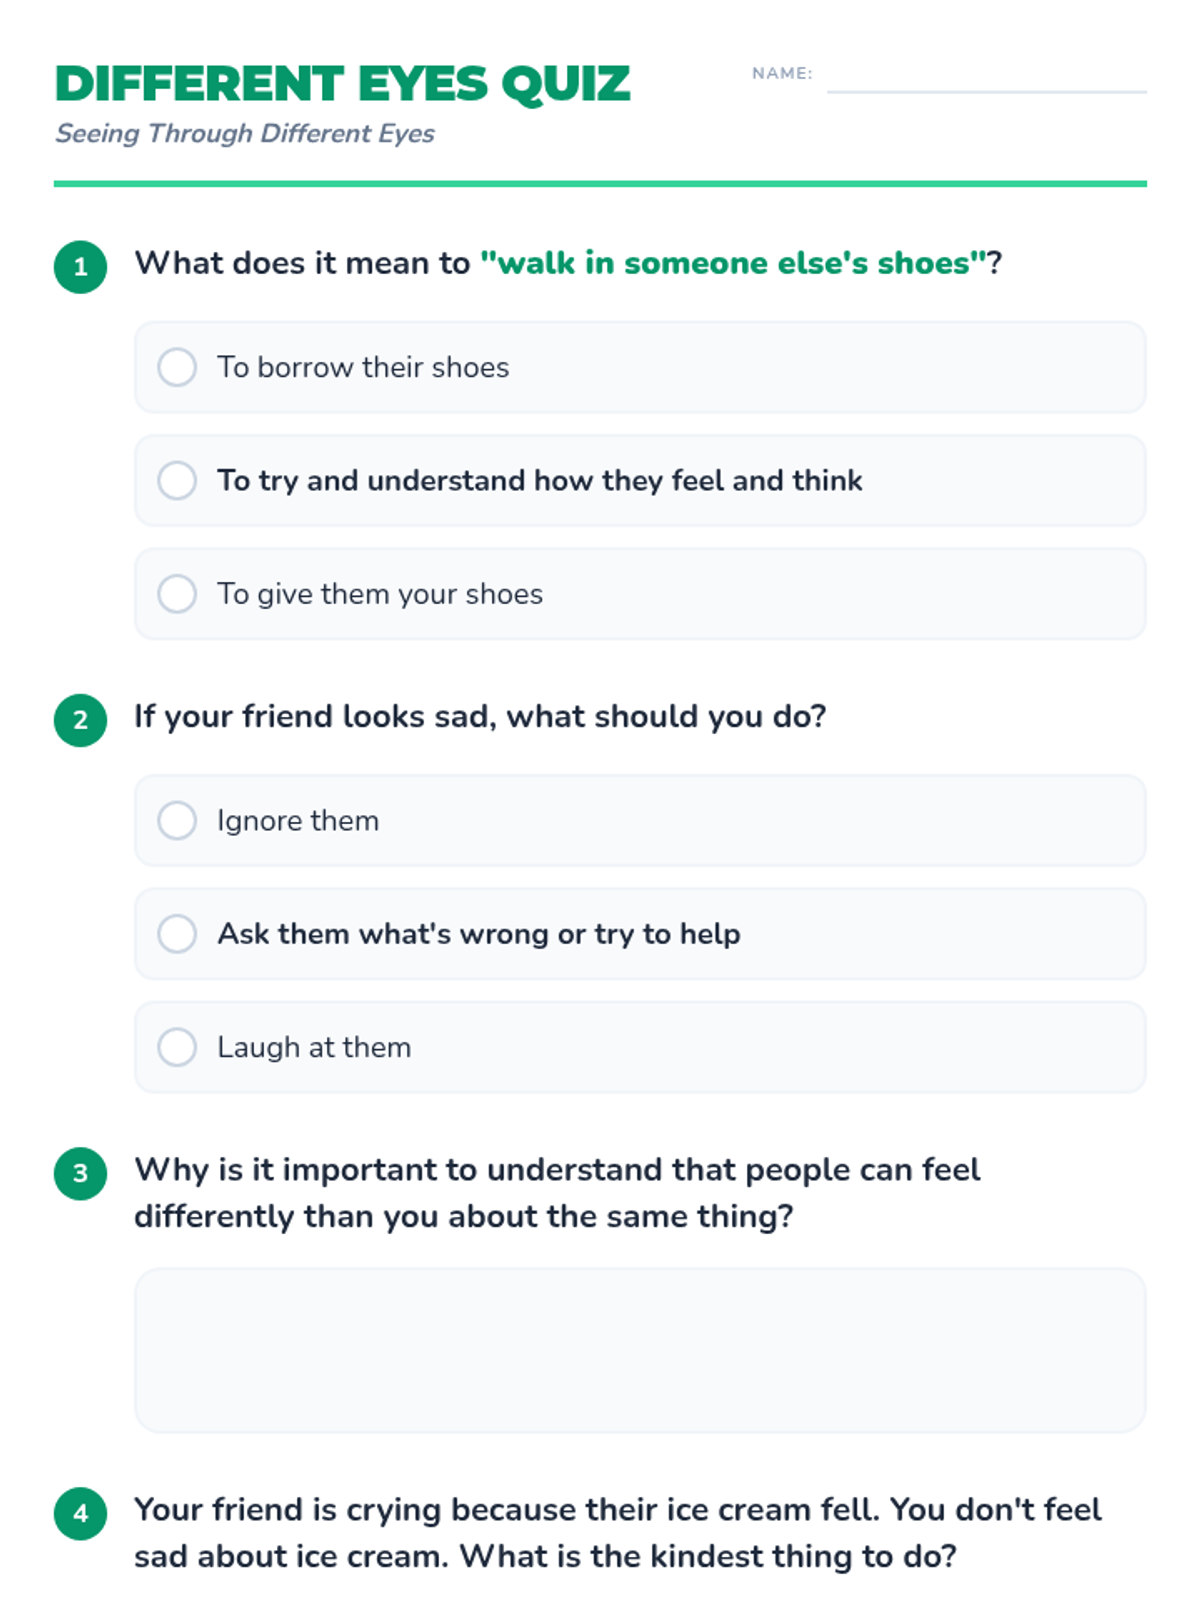Pick the "To give them your shoes" answer
The height and width of the screenshot is (1600, 1200).
(x=177, y=594)
